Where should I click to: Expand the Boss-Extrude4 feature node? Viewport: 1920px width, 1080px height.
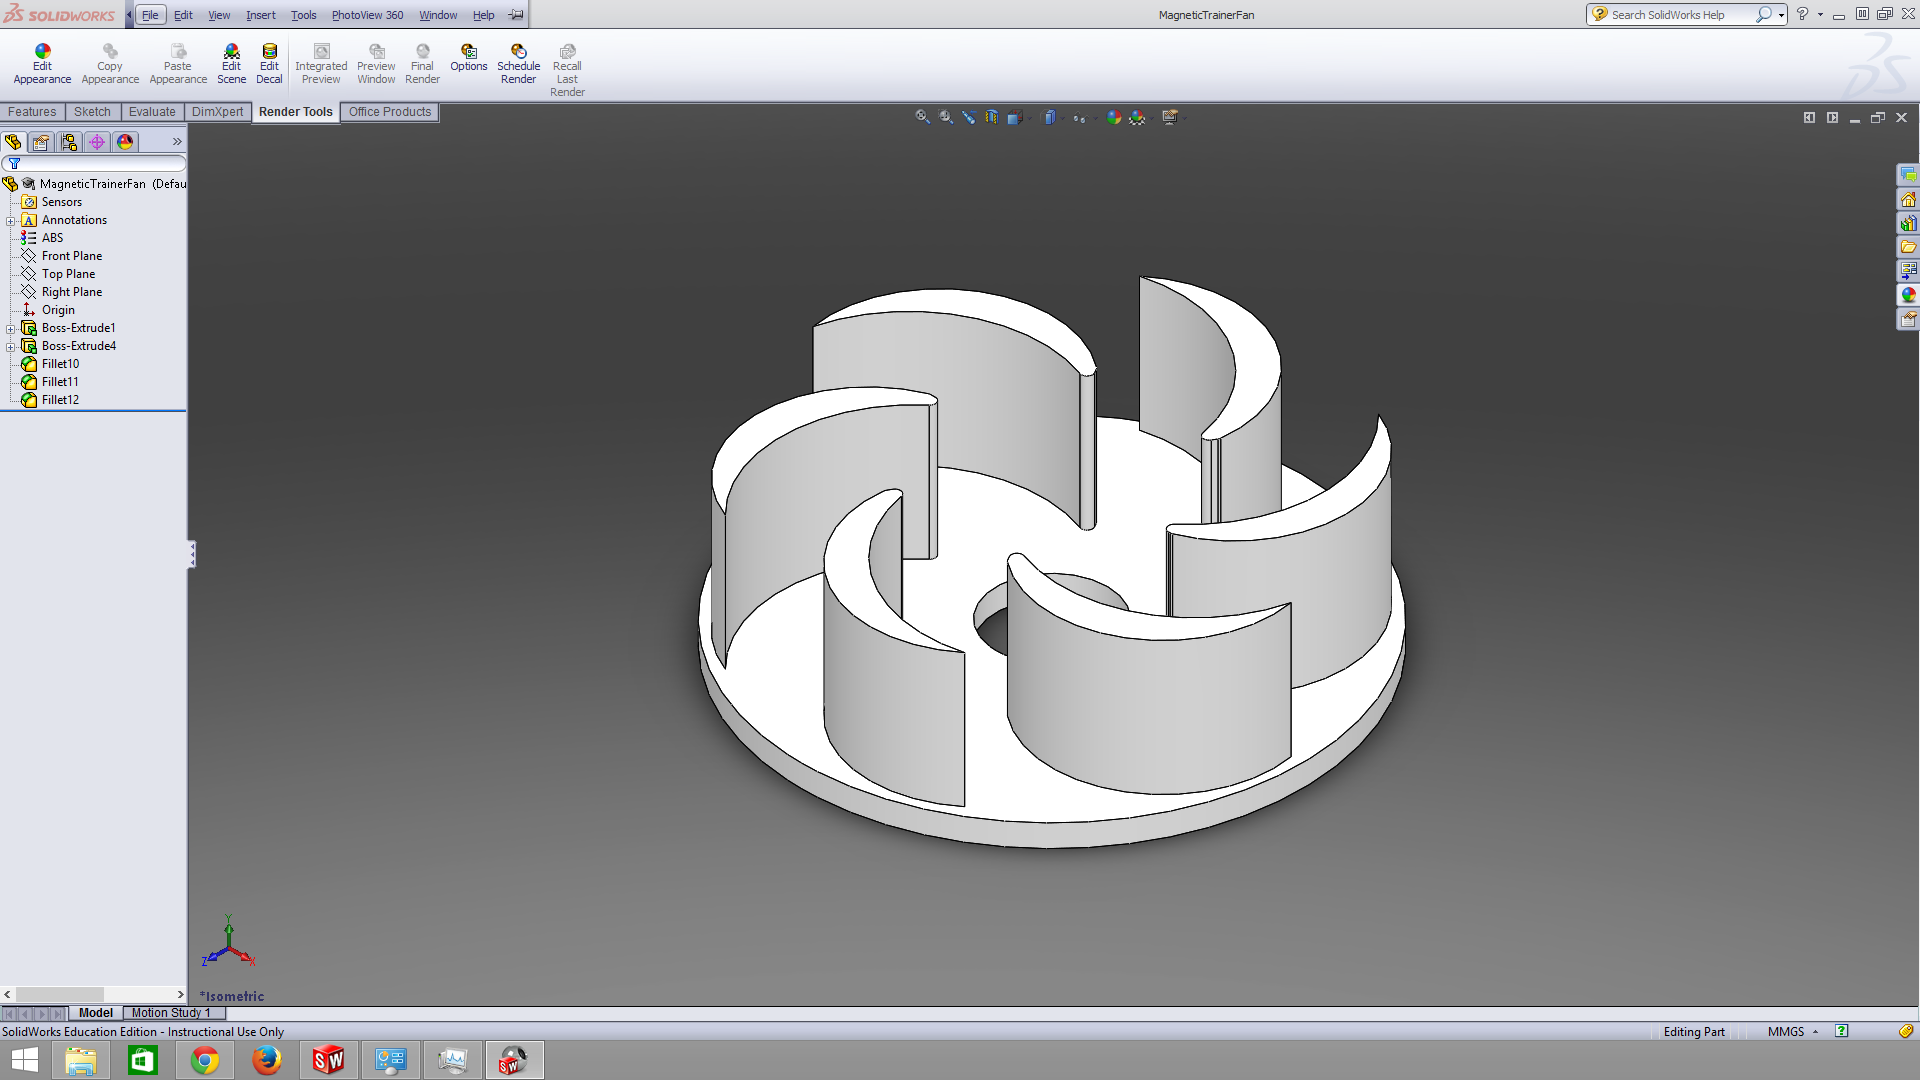click(x=11, y=347)
